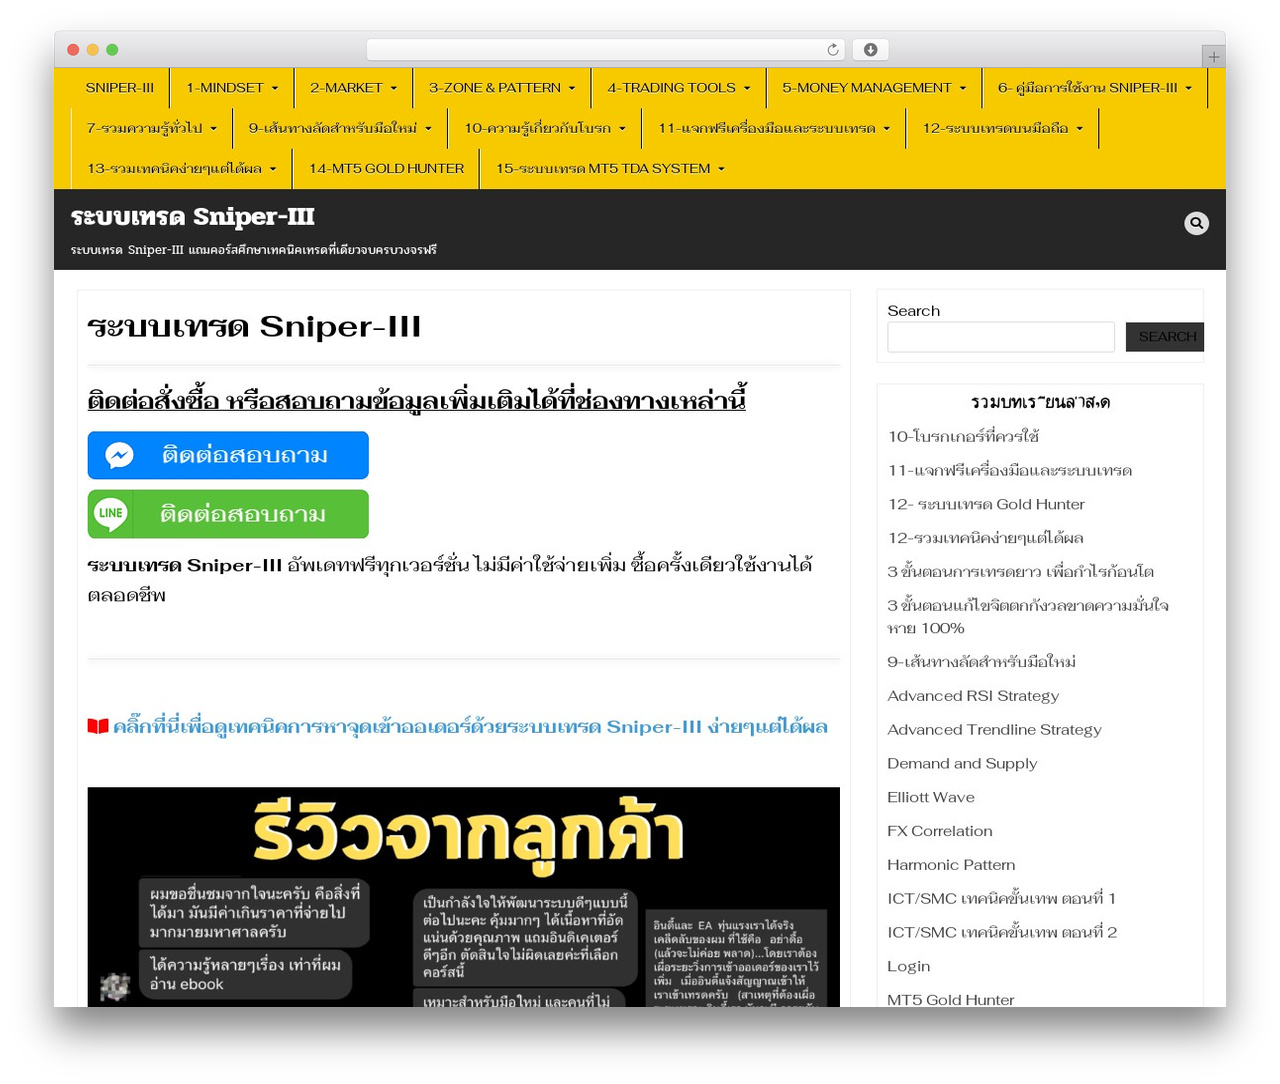Click the SEARCH button in sidebar

coord(1165,337)
